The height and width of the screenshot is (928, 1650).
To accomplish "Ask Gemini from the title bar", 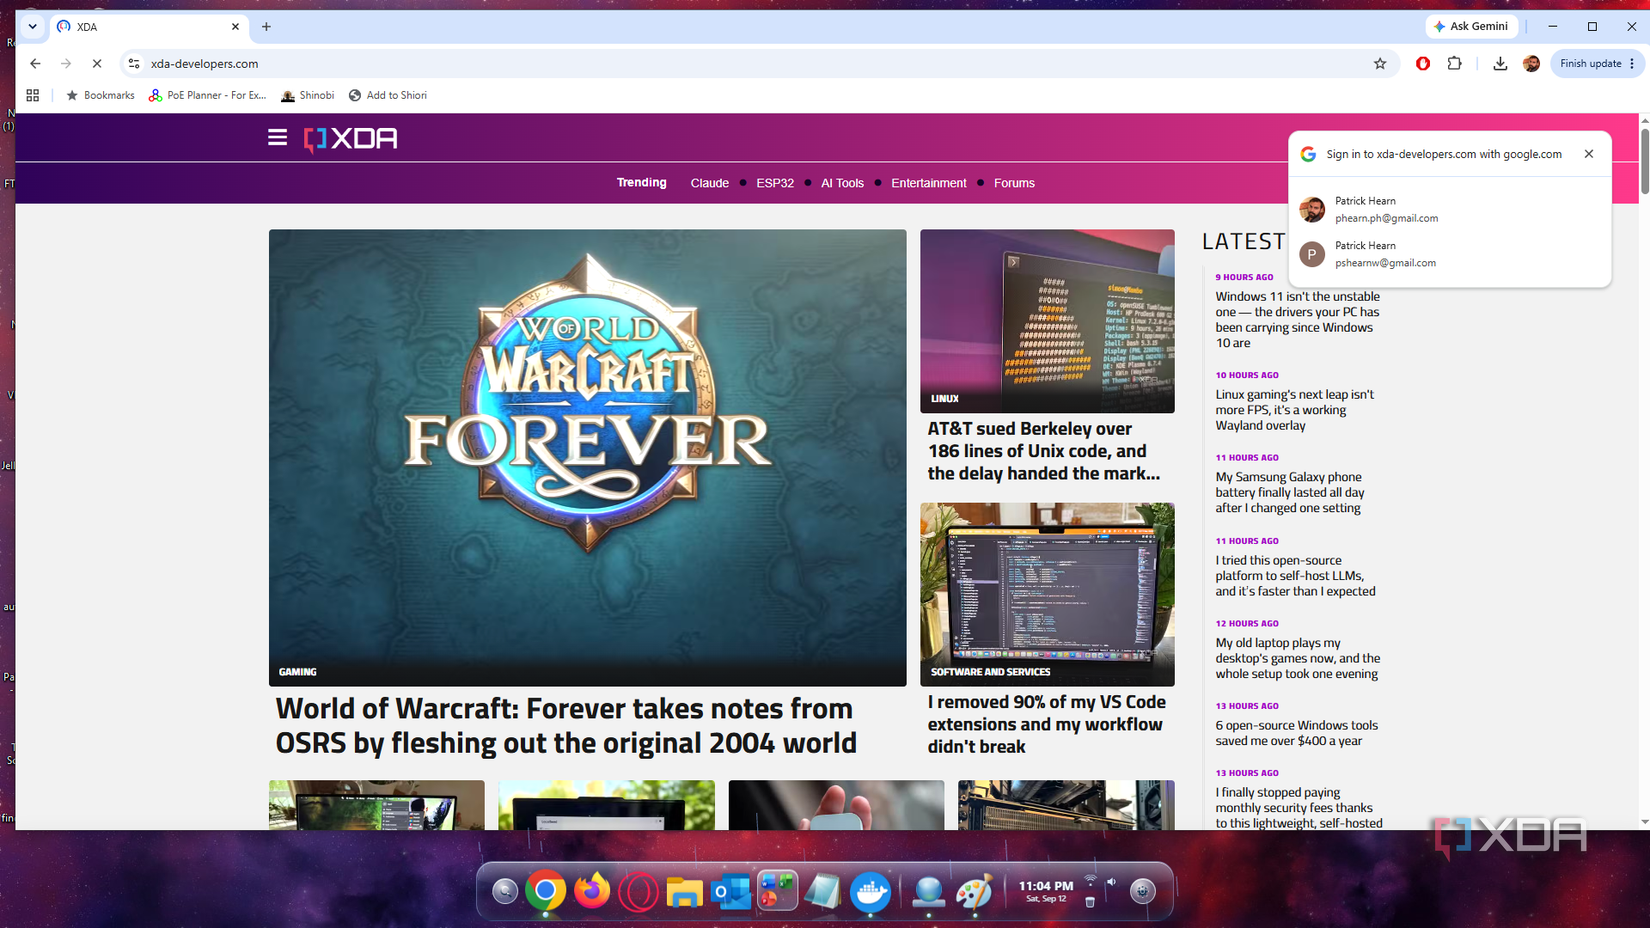I will click(1471, 26).
